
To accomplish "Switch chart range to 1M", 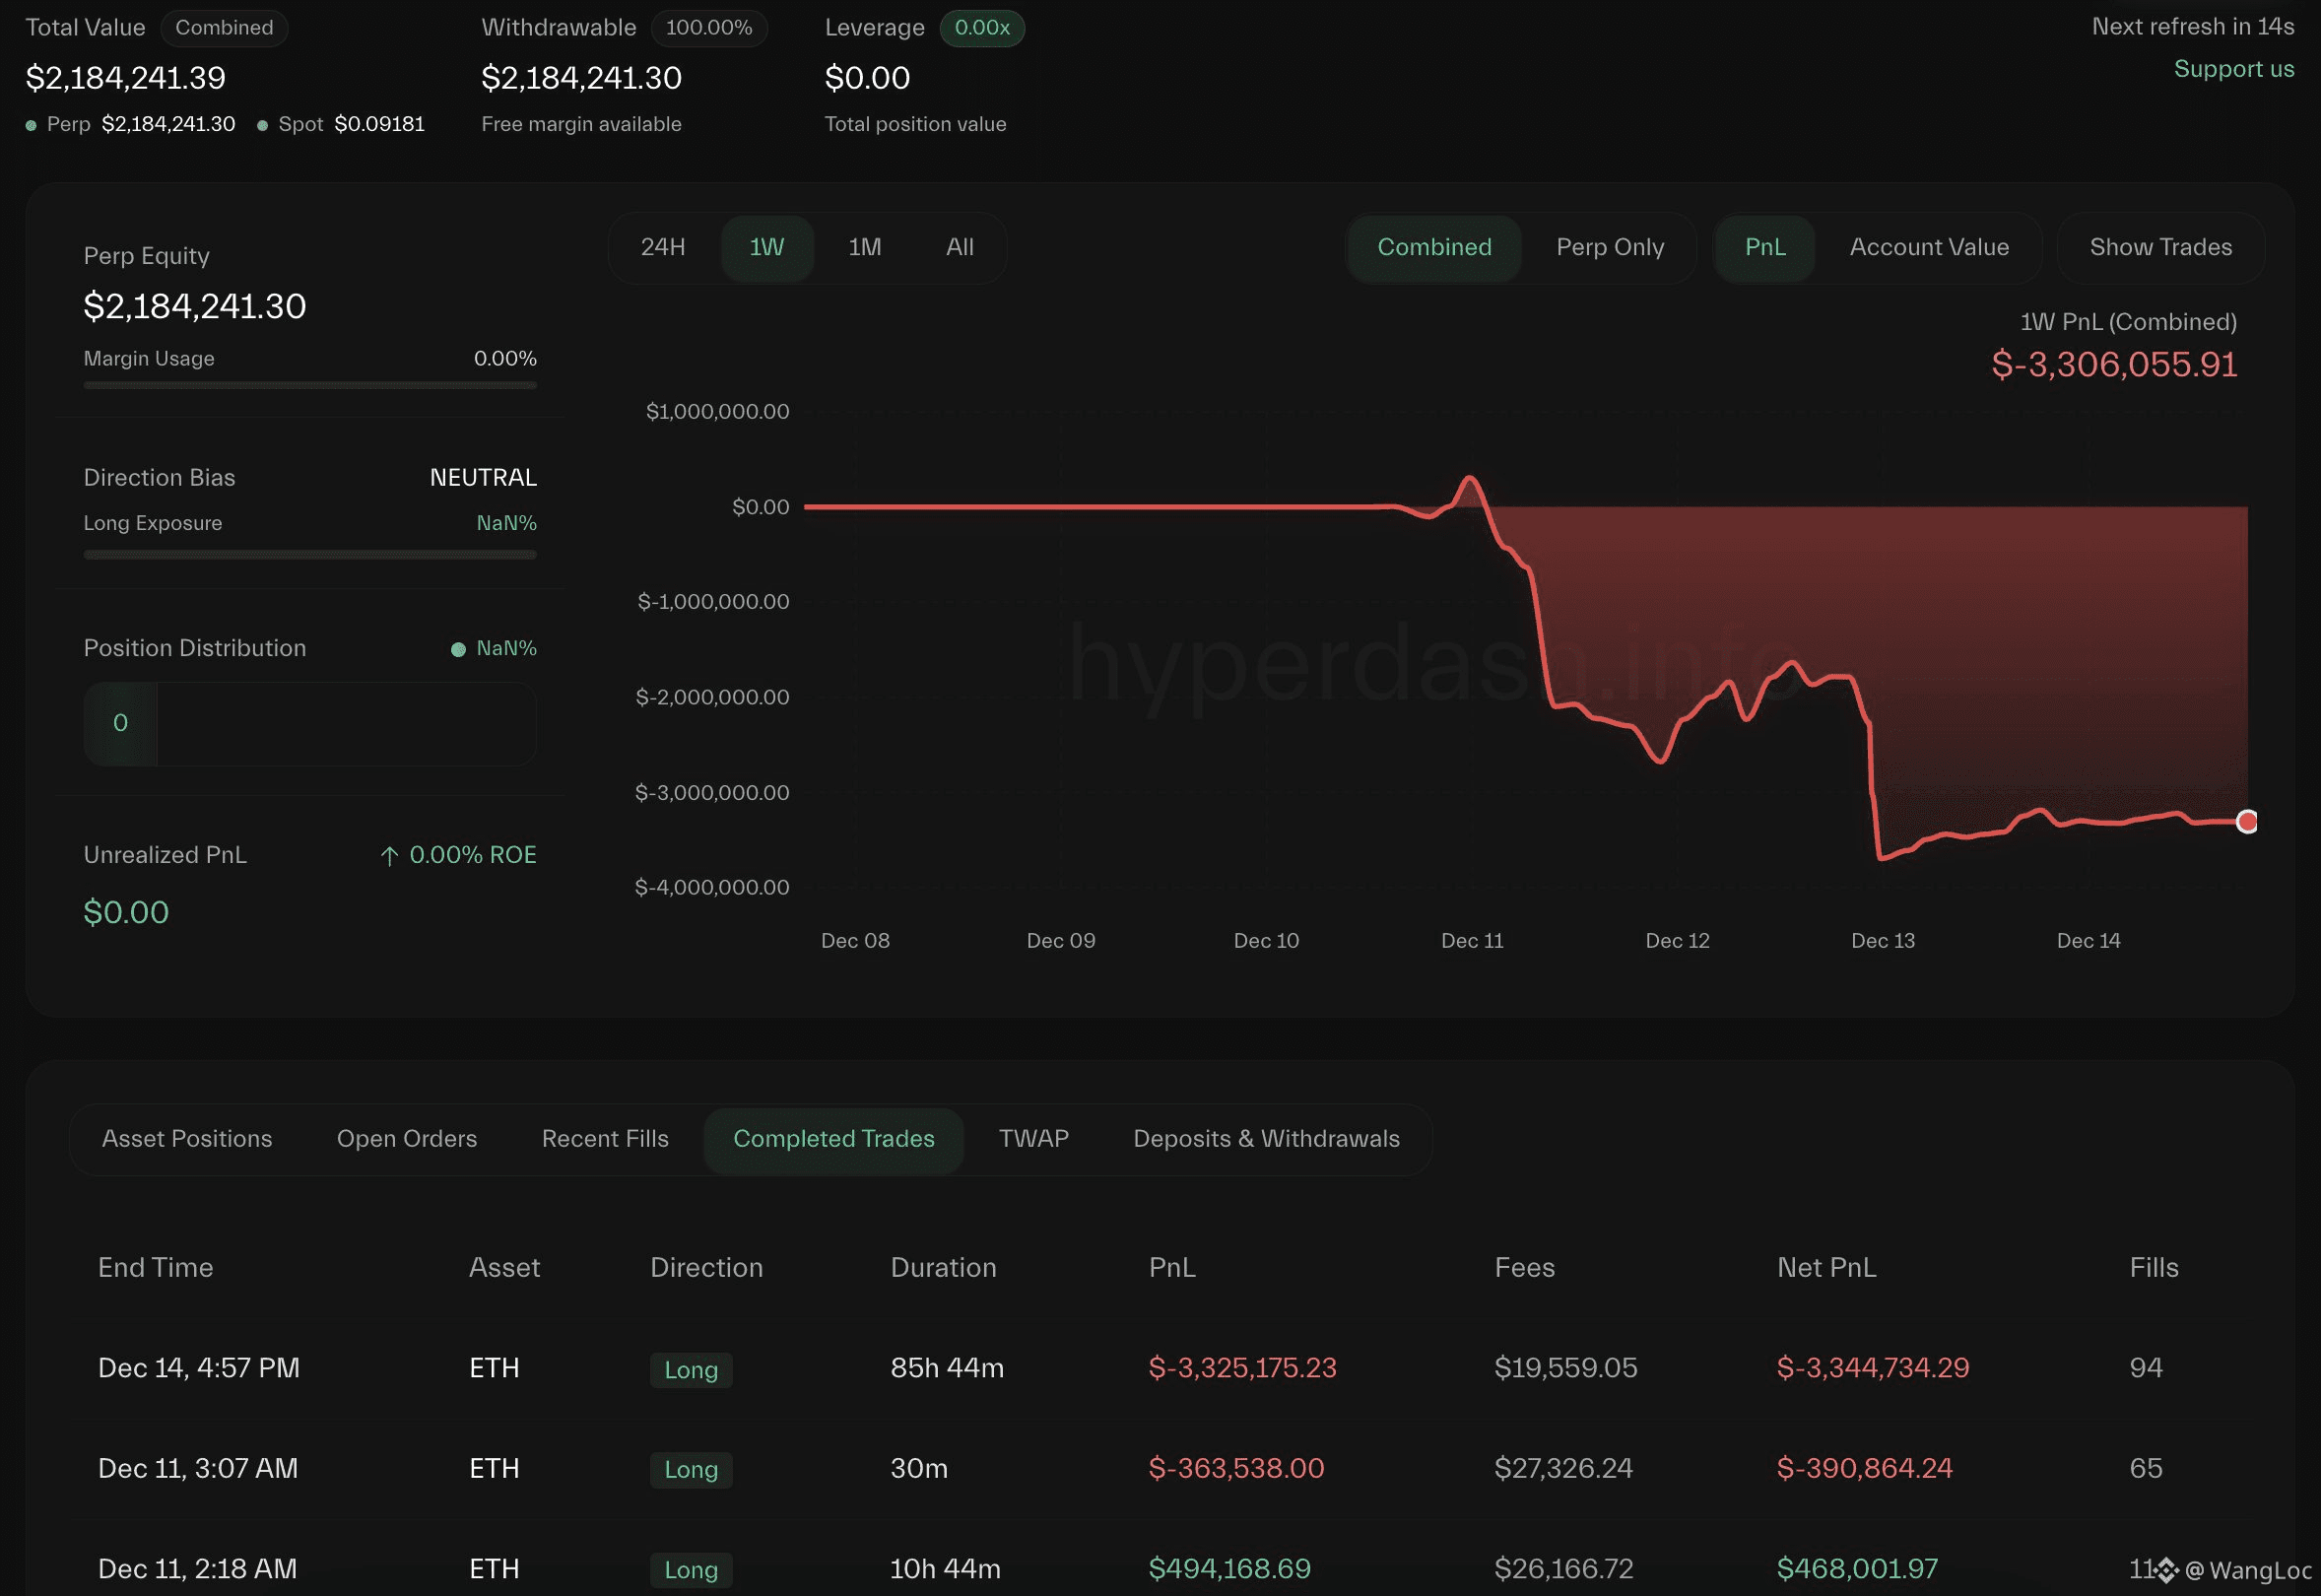I will 864,247.
